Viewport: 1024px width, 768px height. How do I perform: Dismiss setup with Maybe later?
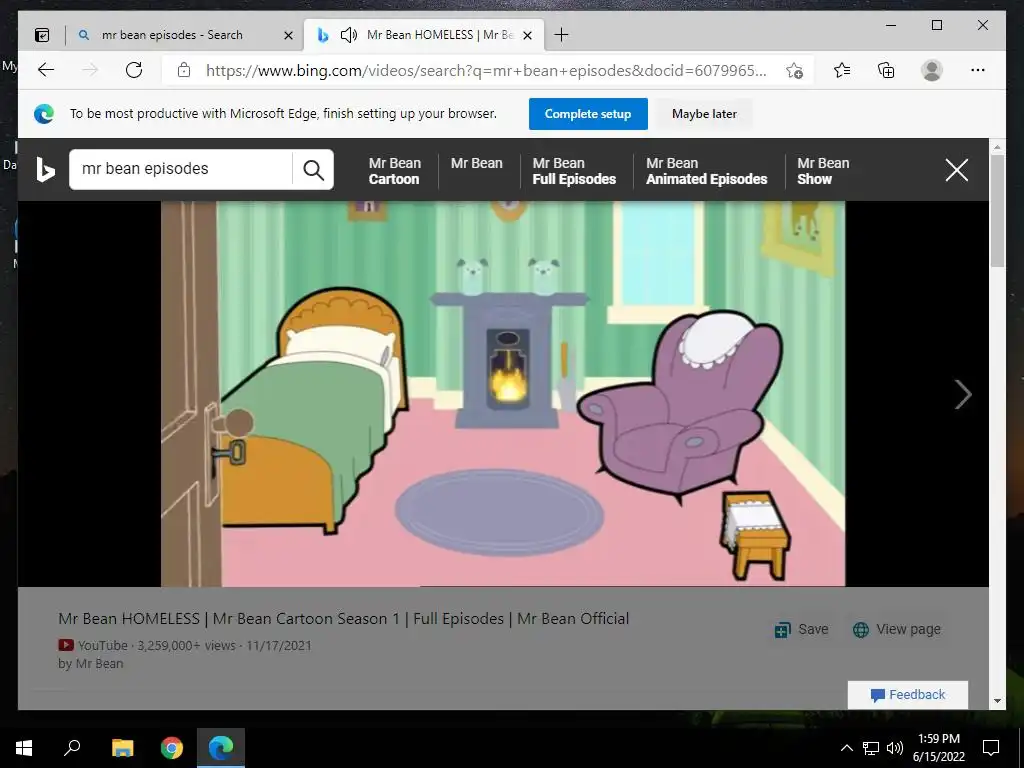(x=704, y=114)
